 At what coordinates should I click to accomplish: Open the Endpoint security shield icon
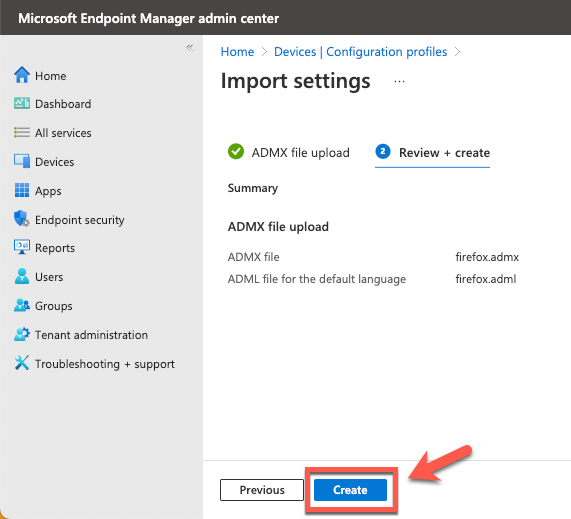pyautogui.click(x=22, y=219)
